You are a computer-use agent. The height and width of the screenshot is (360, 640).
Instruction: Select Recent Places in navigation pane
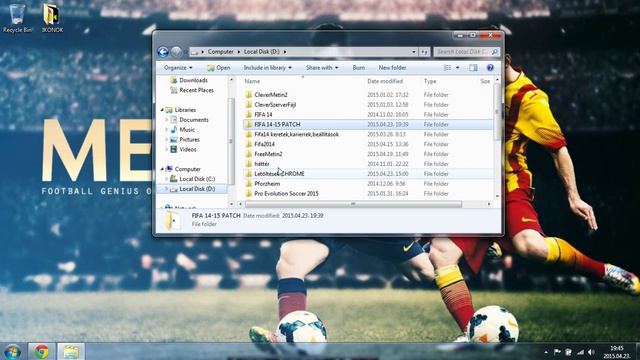tap(196, 90)
